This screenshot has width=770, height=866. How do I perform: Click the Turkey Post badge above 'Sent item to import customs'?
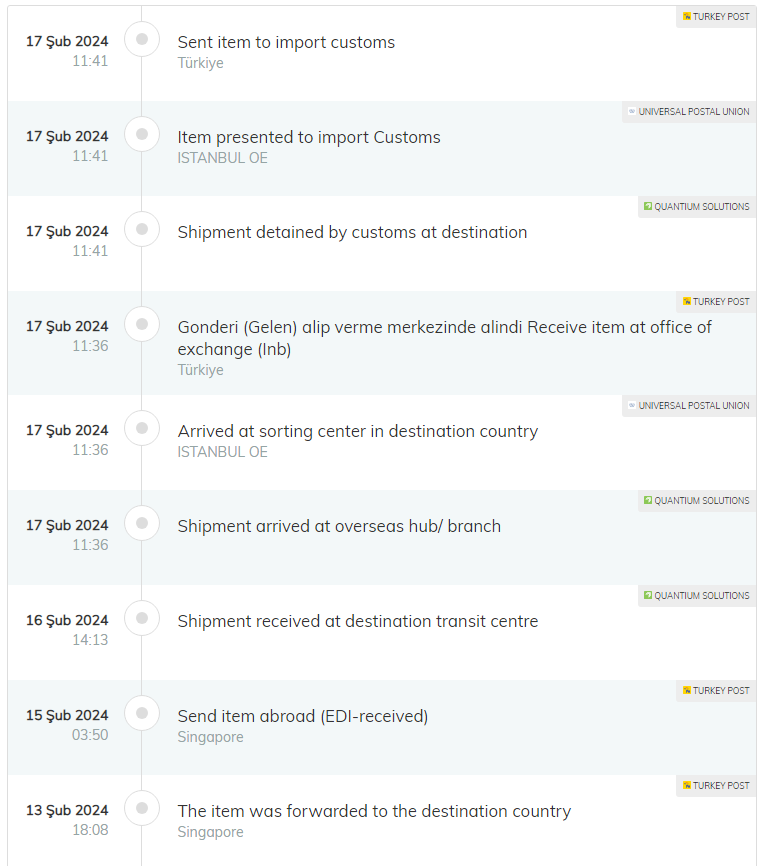pos(716,17)
